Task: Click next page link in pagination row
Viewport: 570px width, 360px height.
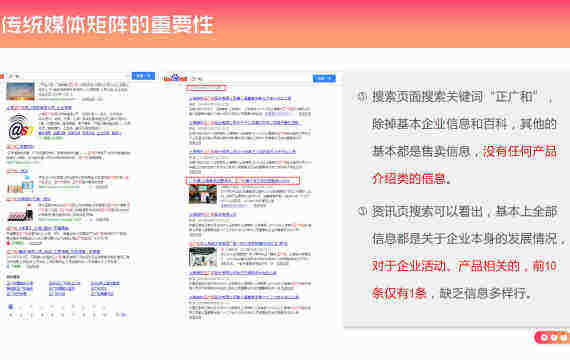Action: coord(122,315)
